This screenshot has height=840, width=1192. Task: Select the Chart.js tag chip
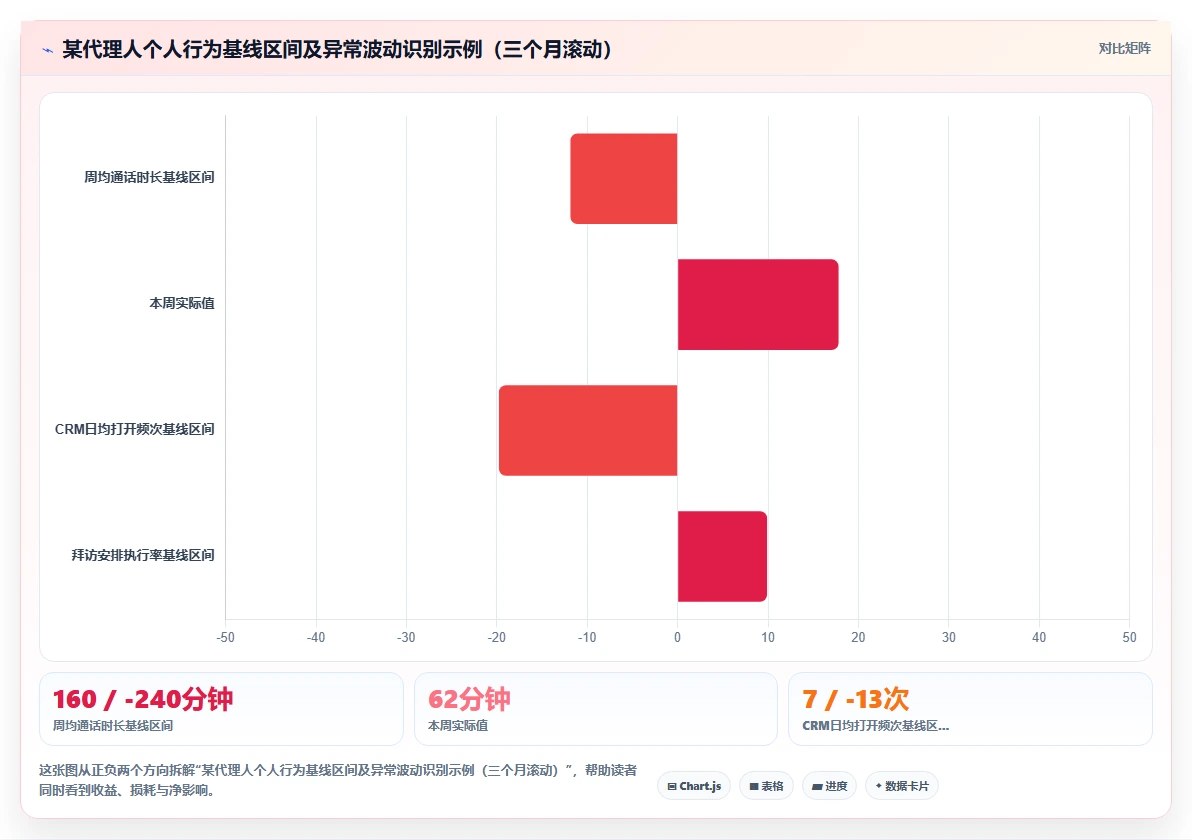(694, 786)
